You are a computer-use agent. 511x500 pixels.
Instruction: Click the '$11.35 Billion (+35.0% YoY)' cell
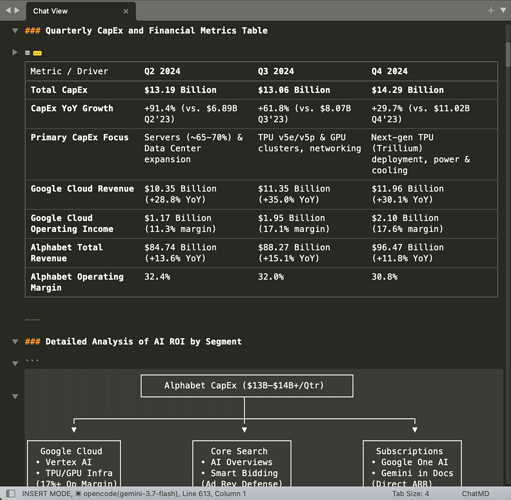coord(294,194)
